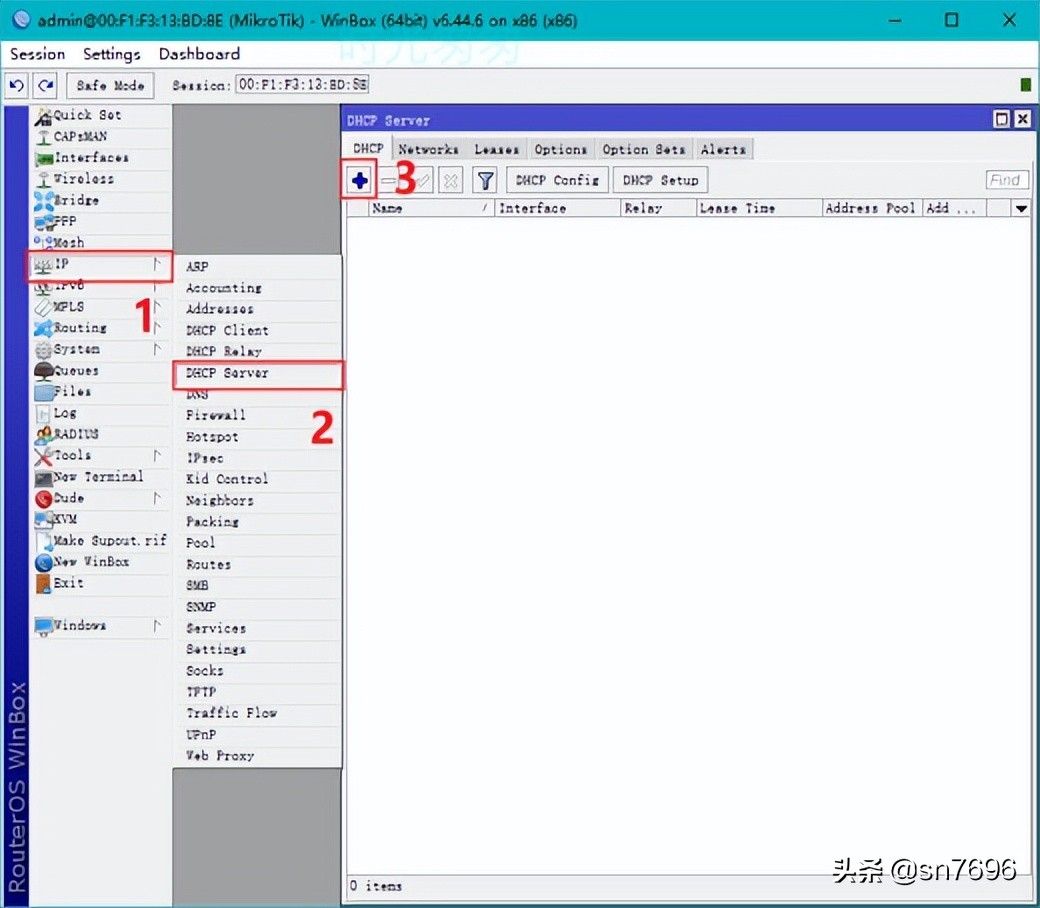Image resolution: width=1040 pixels, height=908 pixels.
Task: Click the DHCP Setup button
Action: click(661, 180)
